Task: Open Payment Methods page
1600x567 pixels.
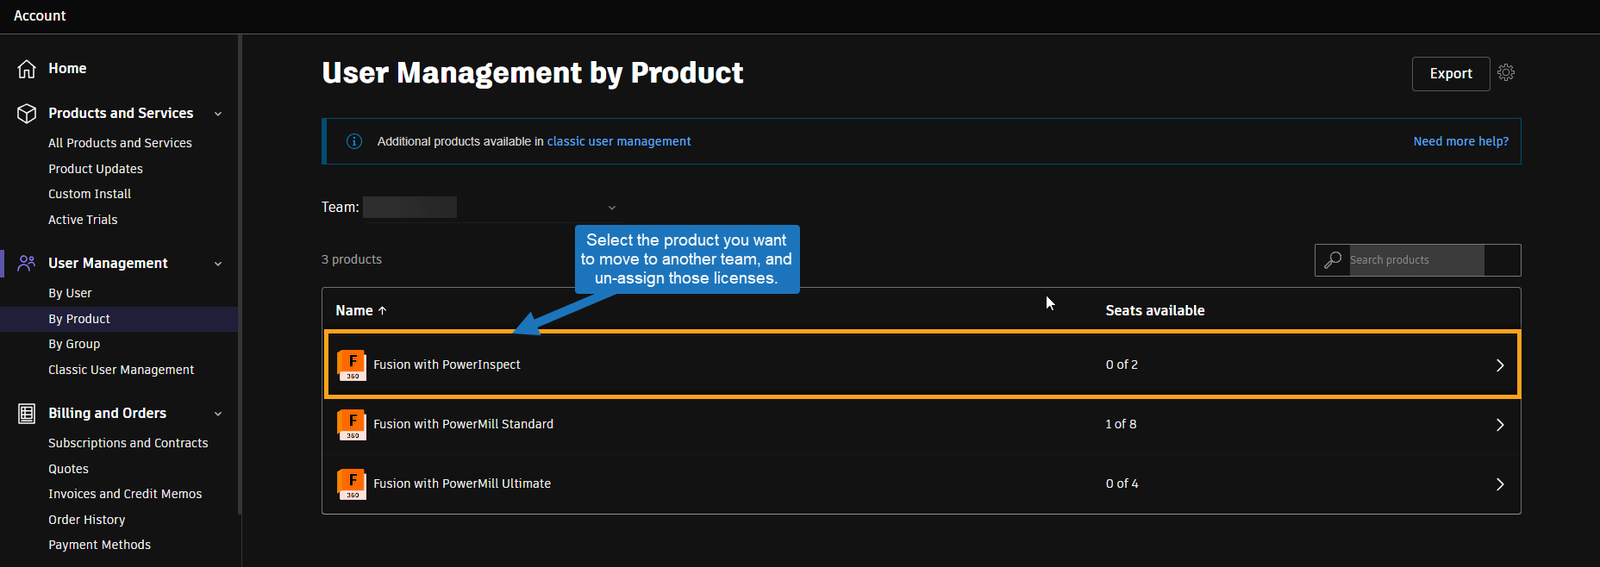Action: [x=99, y=545]
